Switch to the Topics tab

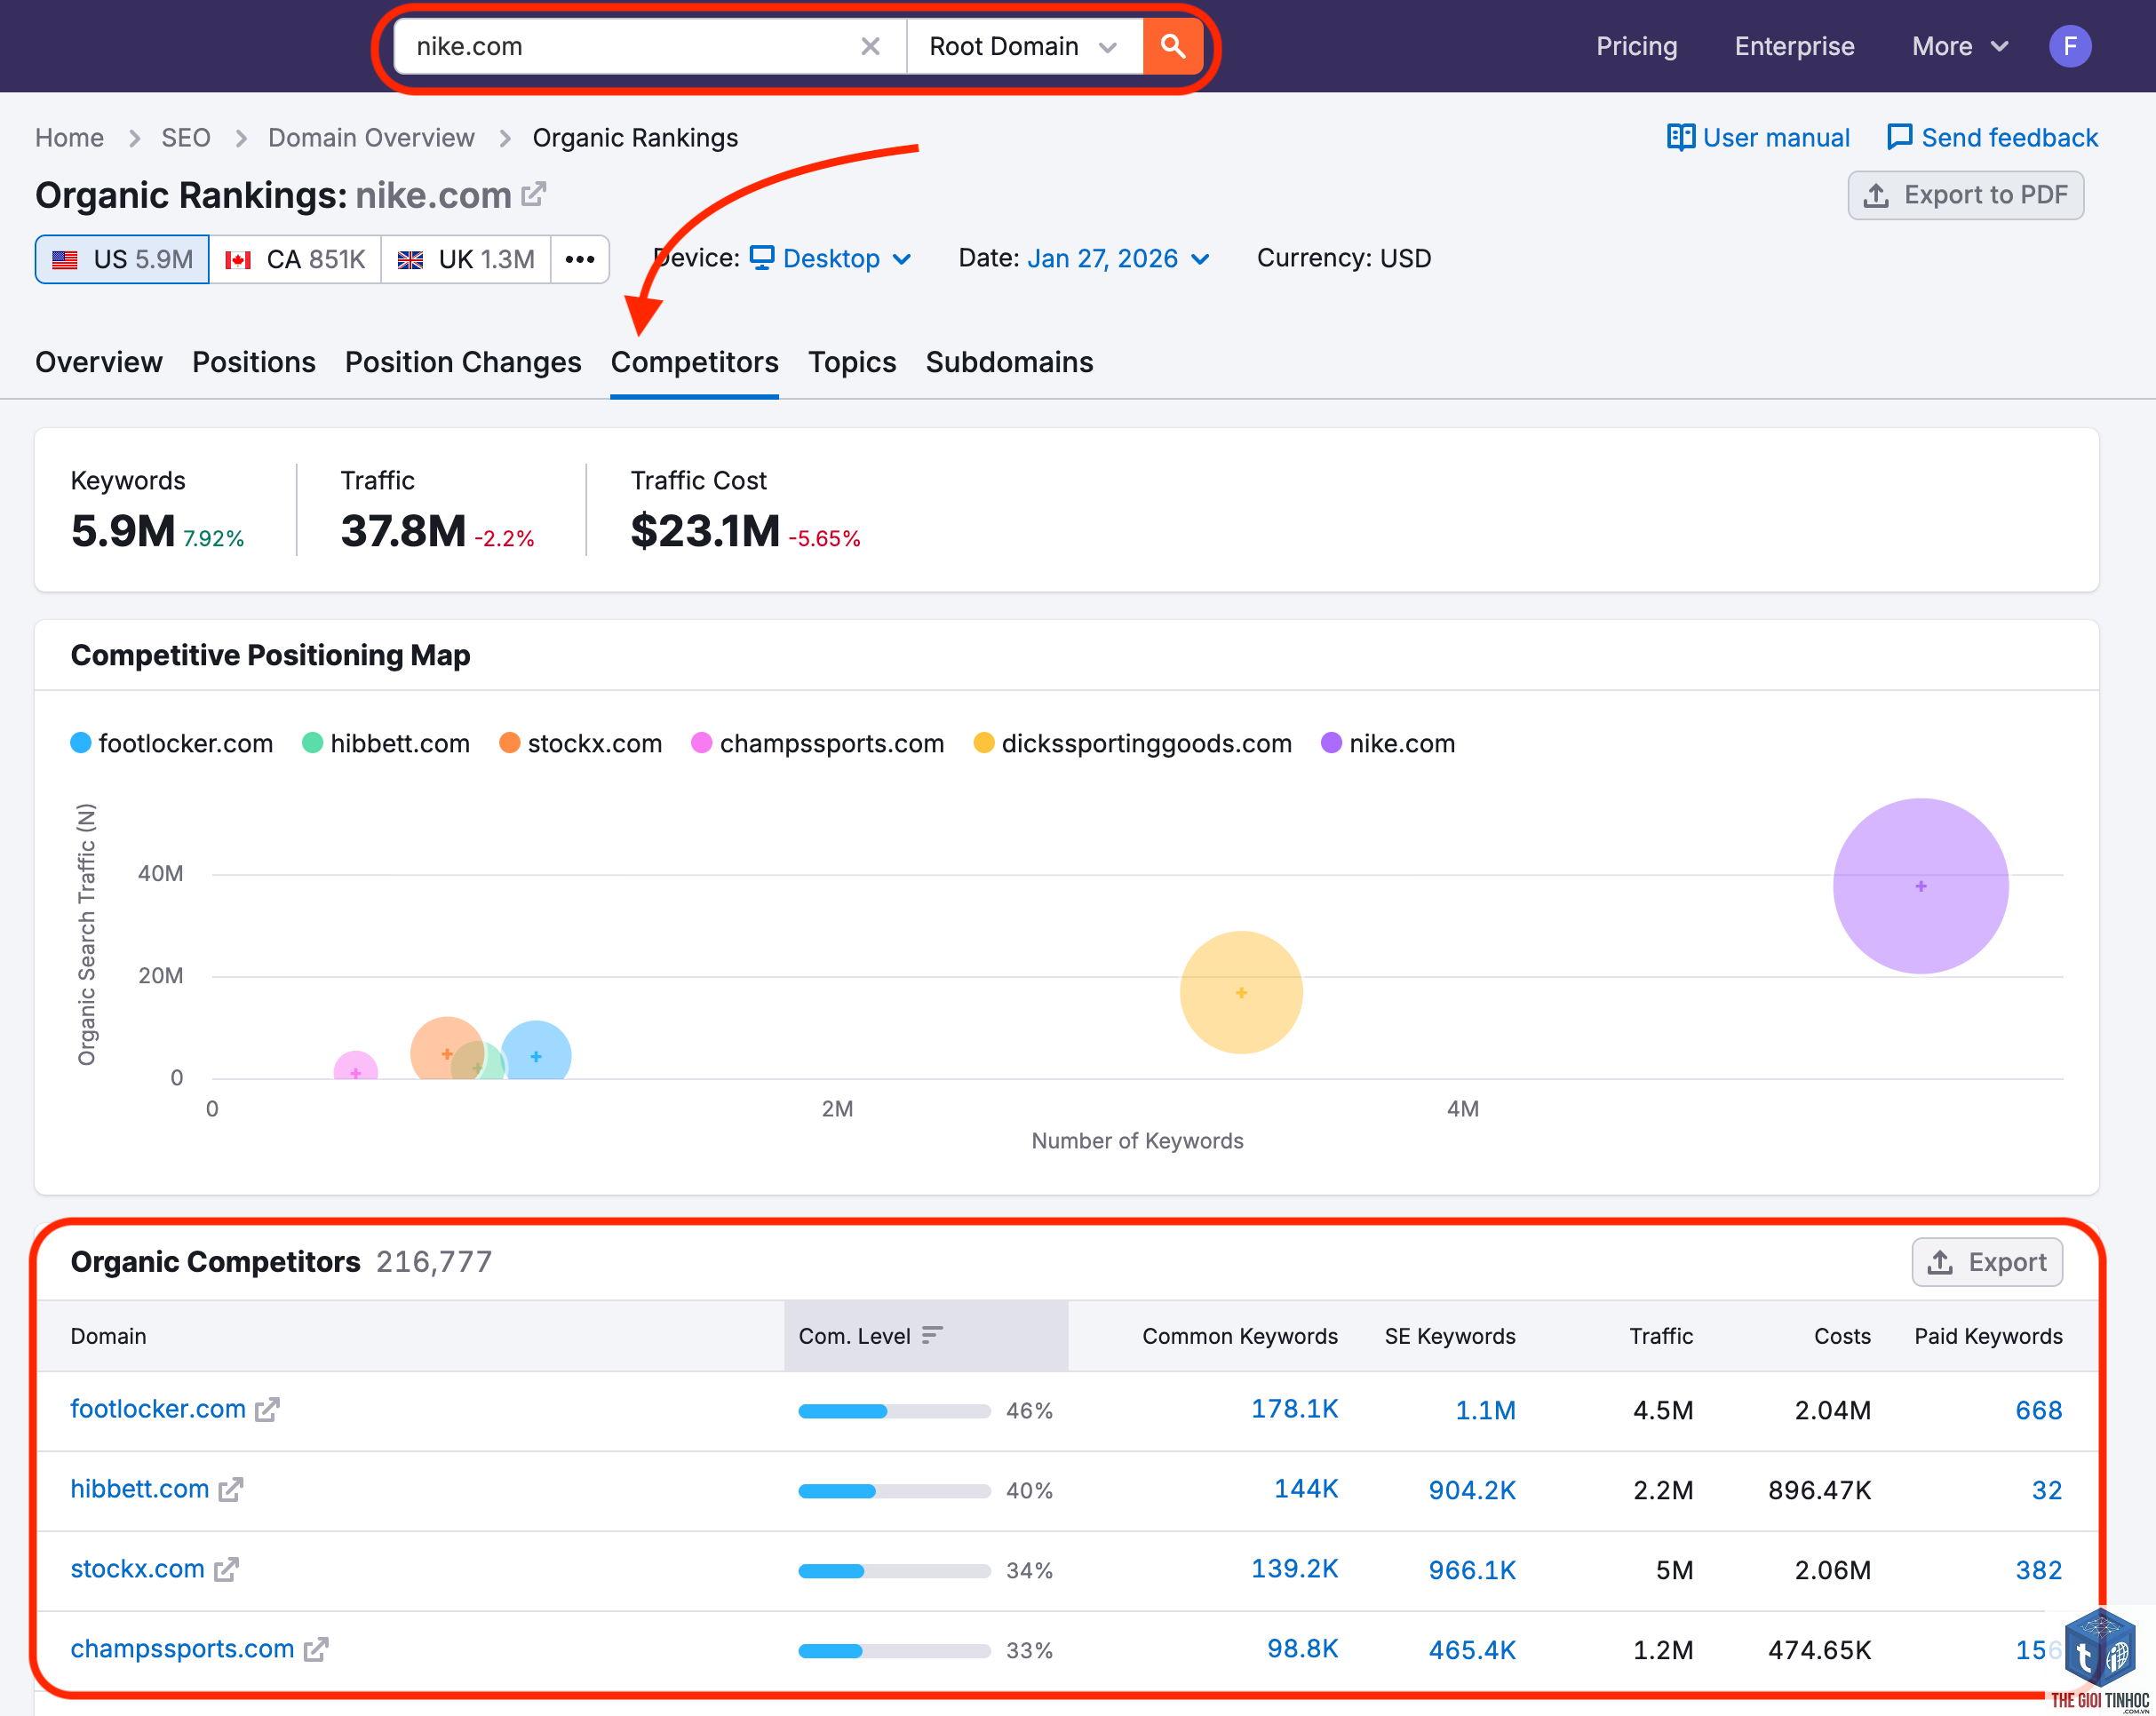(852, 362)
